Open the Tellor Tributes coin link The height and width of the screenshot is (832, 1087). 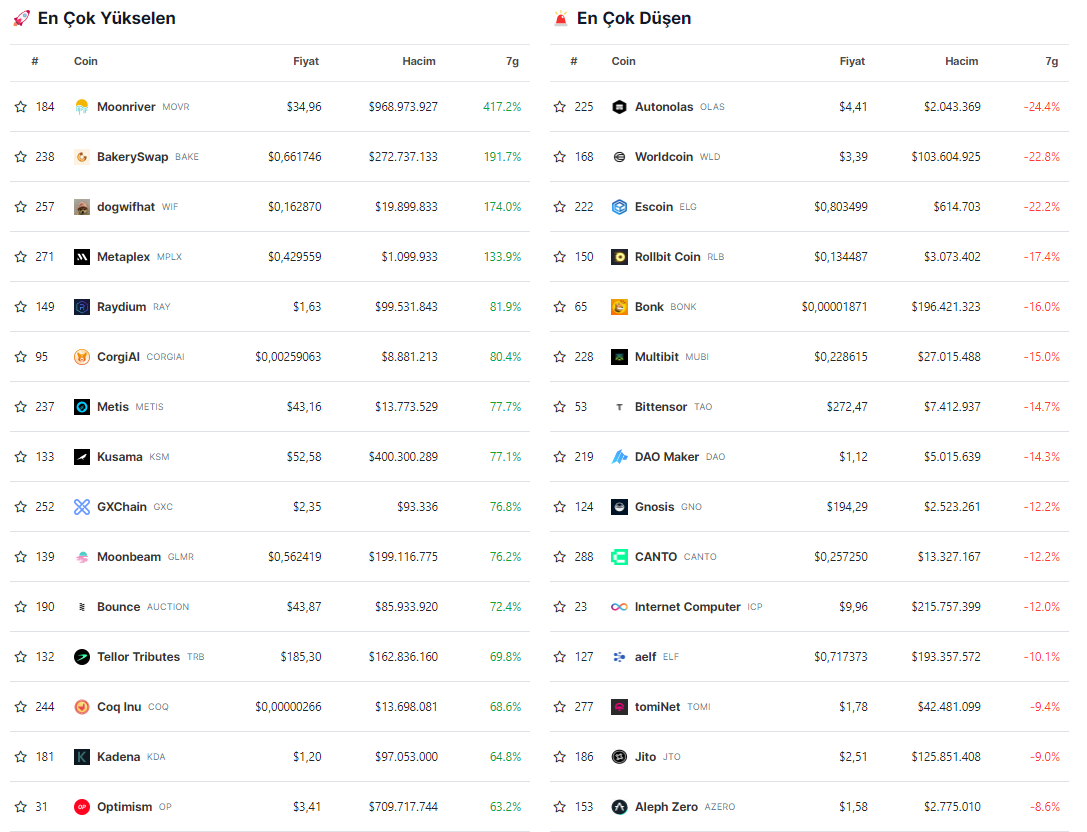(138, 657)
